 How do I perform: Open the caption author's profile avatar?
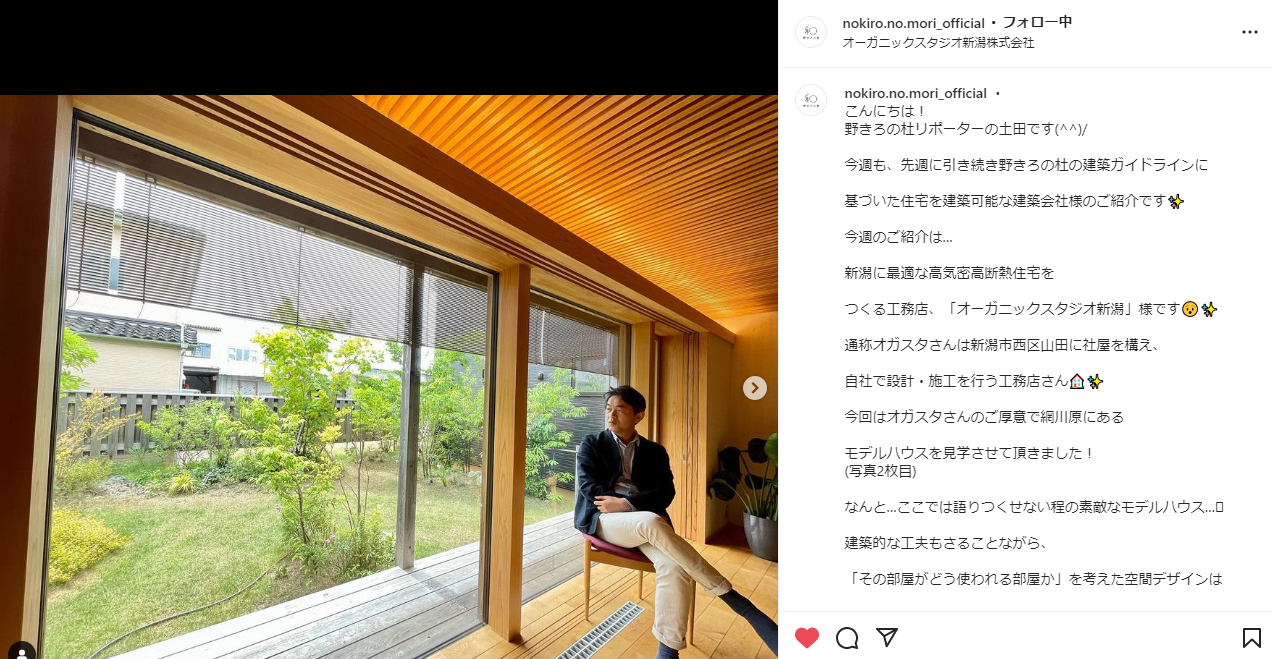pos(811,100)
